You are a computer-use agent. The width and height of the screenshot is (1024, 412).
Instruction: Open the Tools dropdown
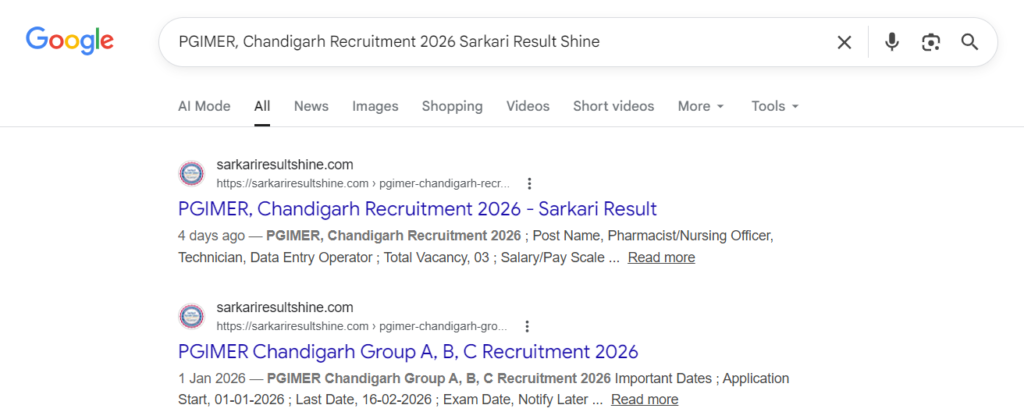[x=775, y=106]
